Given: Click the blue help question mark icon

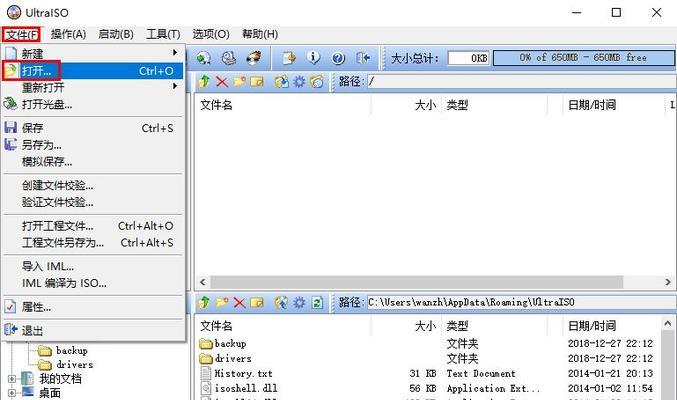Looking at the screenshot, I should [x=338, y=57].
